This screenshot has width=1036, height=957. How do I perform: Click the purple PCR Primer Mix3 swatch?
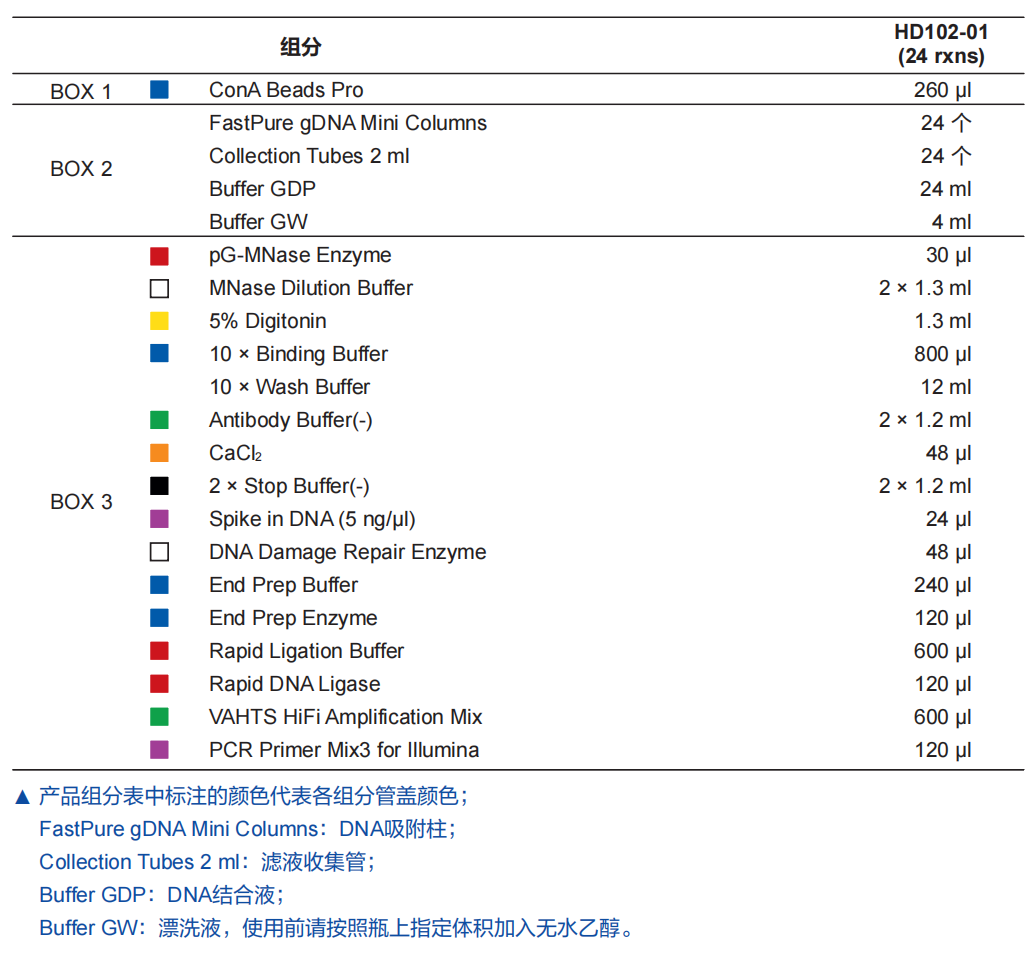point(158,749)
